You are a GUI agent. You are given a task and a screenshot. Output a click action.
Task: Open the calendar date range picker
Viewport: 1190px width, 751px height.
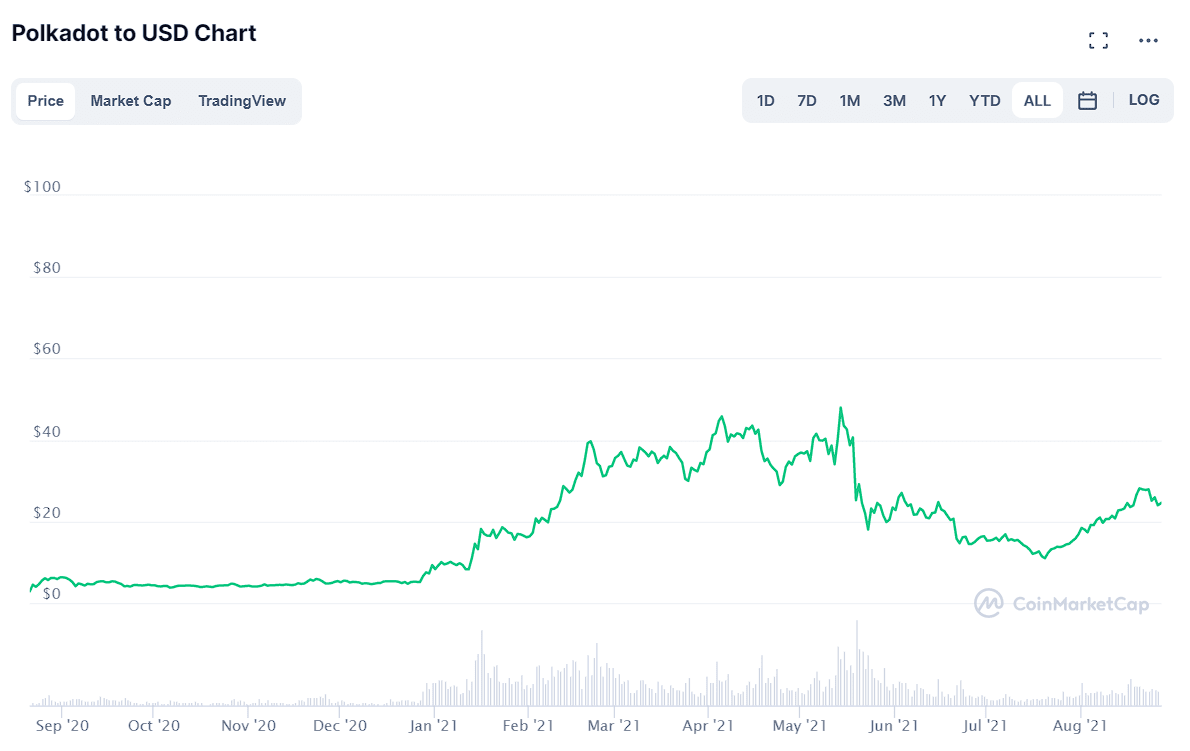tap(1087, 101)
